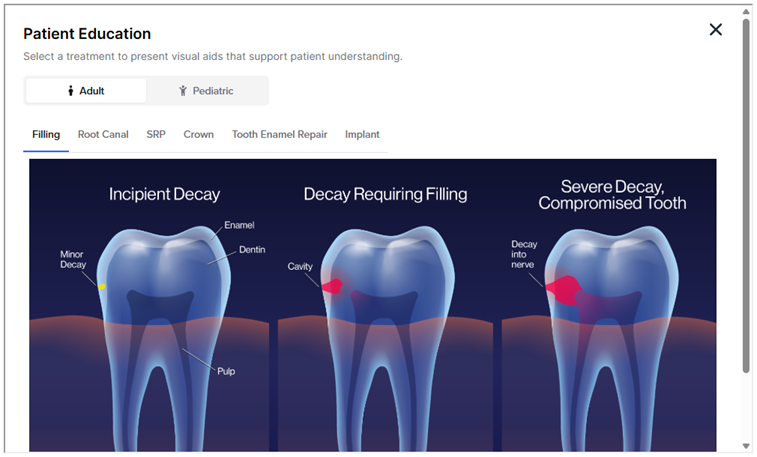Select the SRP tab

[156, 134]
